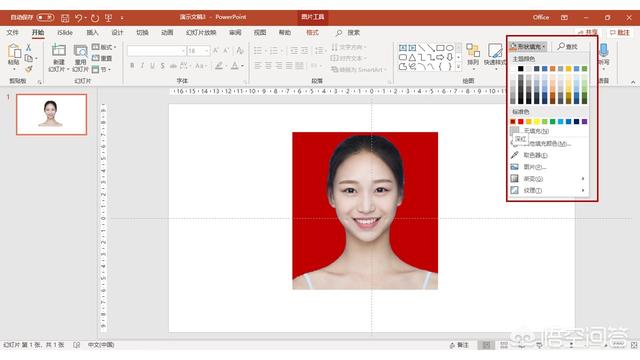Pick the dark red standard color swatch
640x360 pixels.
[x=513, y=122]
